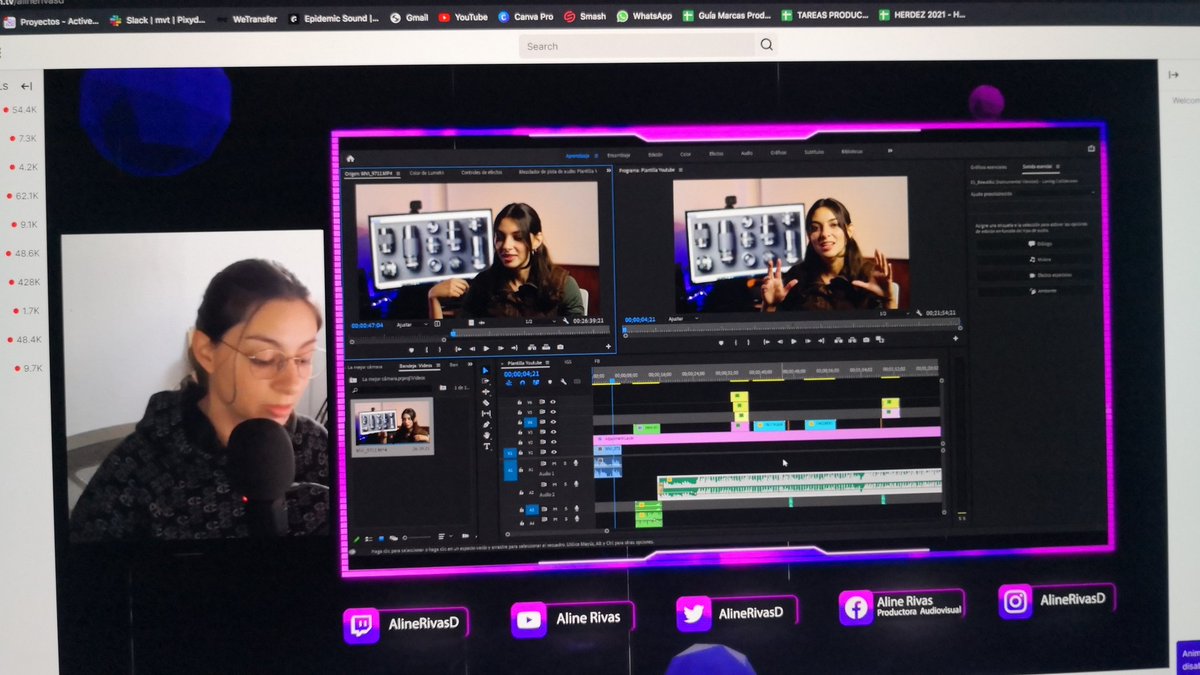Go to Out point in Program monitor
Viewport: 1200px width, 675px height.
tap(821, 341)
